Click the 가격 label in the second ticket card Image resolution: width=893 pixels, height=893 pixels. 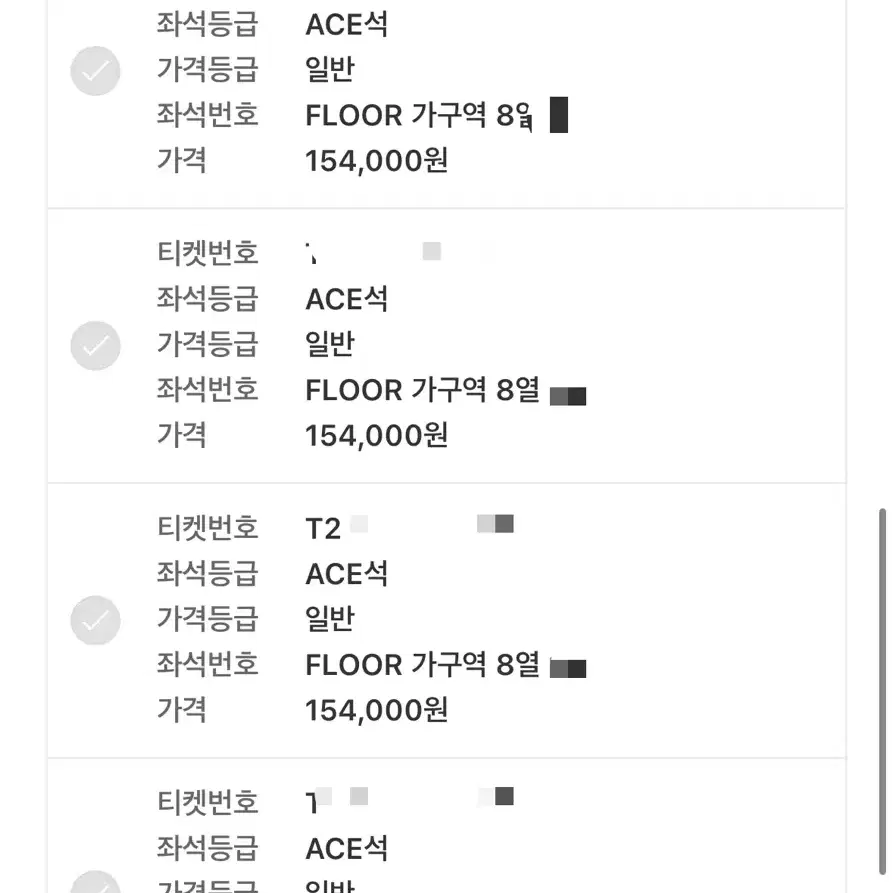point(182,435)
